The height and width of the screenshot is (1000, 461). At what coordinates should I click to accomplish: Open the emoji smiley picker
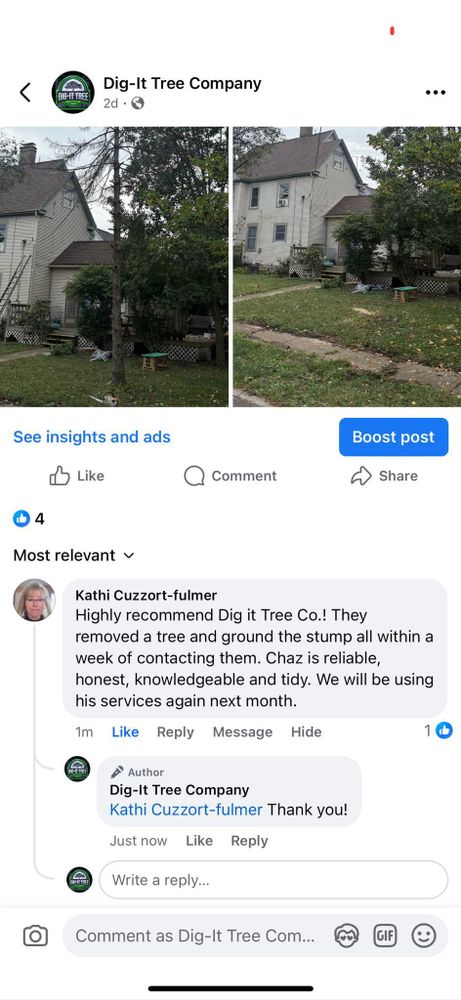[423, 936]
